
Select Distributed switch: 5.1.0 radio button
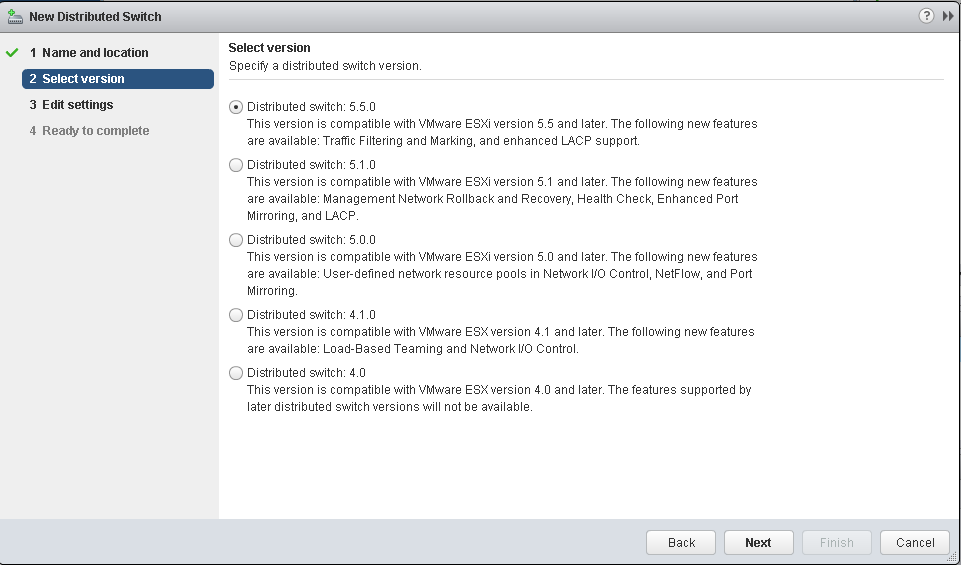click(x=236, y=165)
